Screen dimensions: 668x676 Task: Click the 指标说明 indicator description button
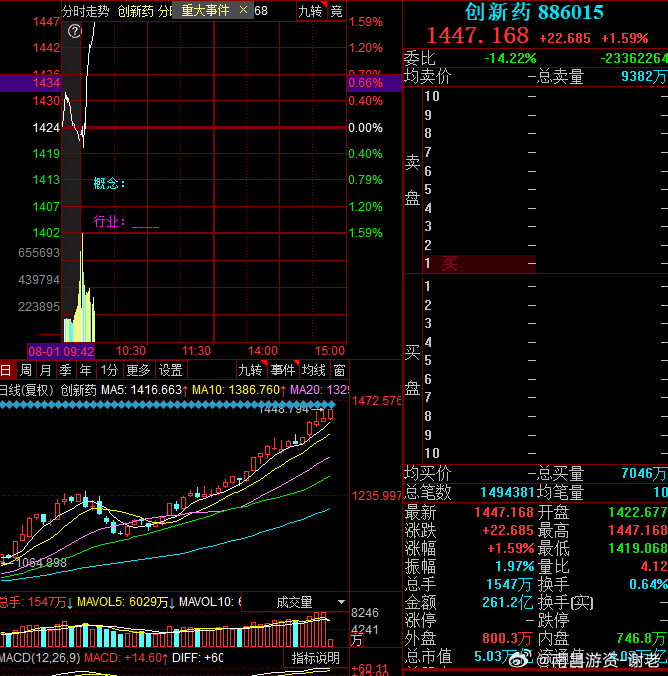[316, 657]
